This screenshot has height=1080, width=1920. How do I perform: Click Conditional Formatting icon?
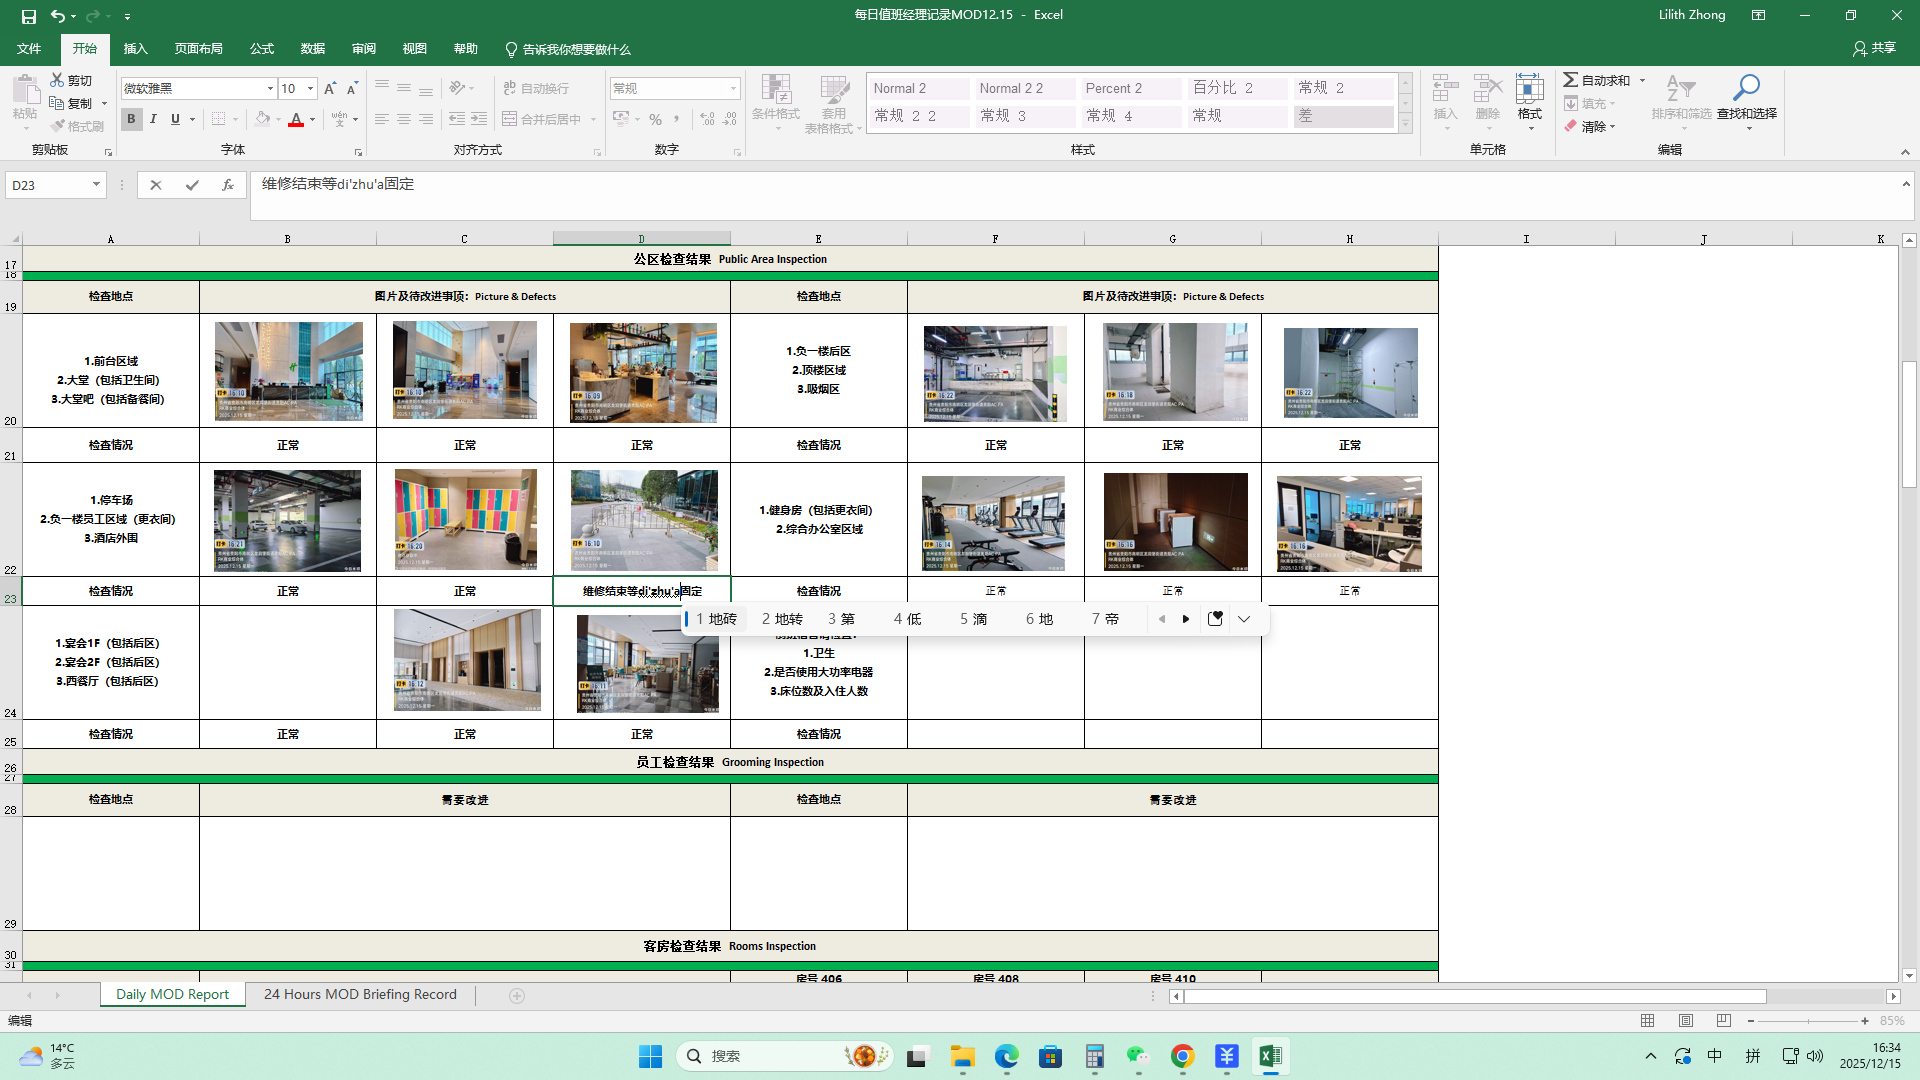coord(775,90)
